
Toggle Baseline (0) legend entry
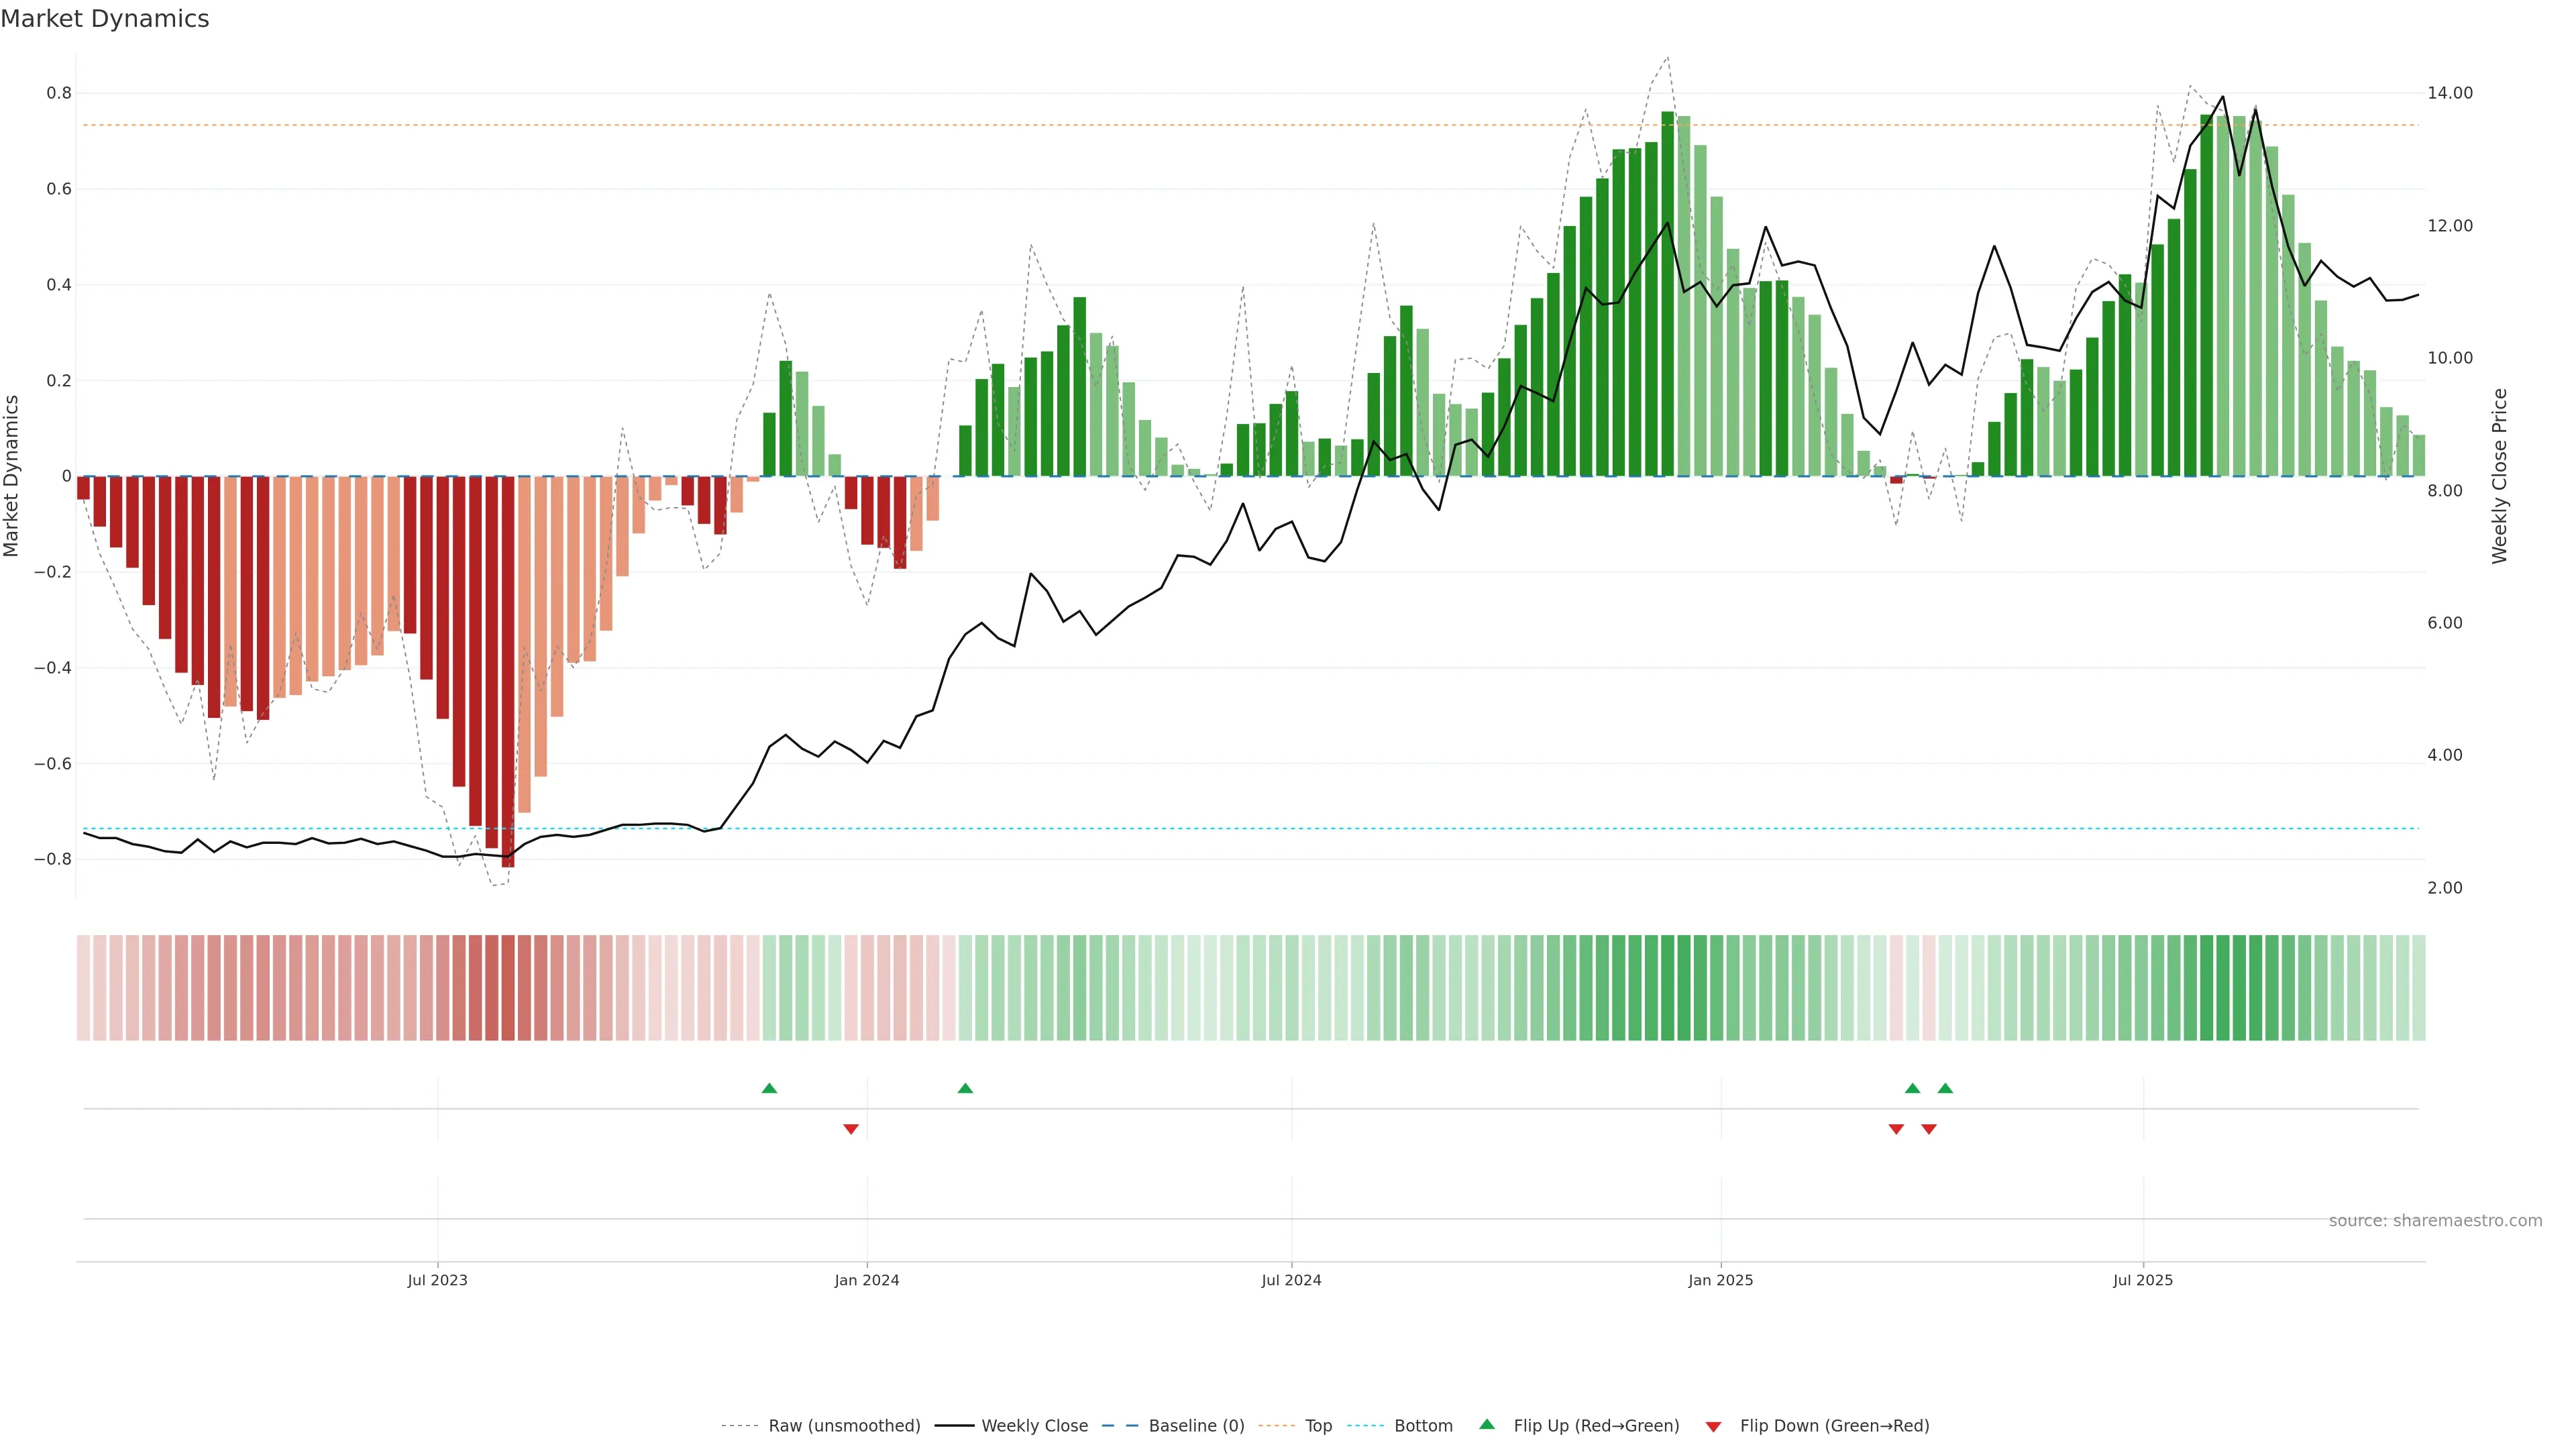[x=1196, y=1426]
